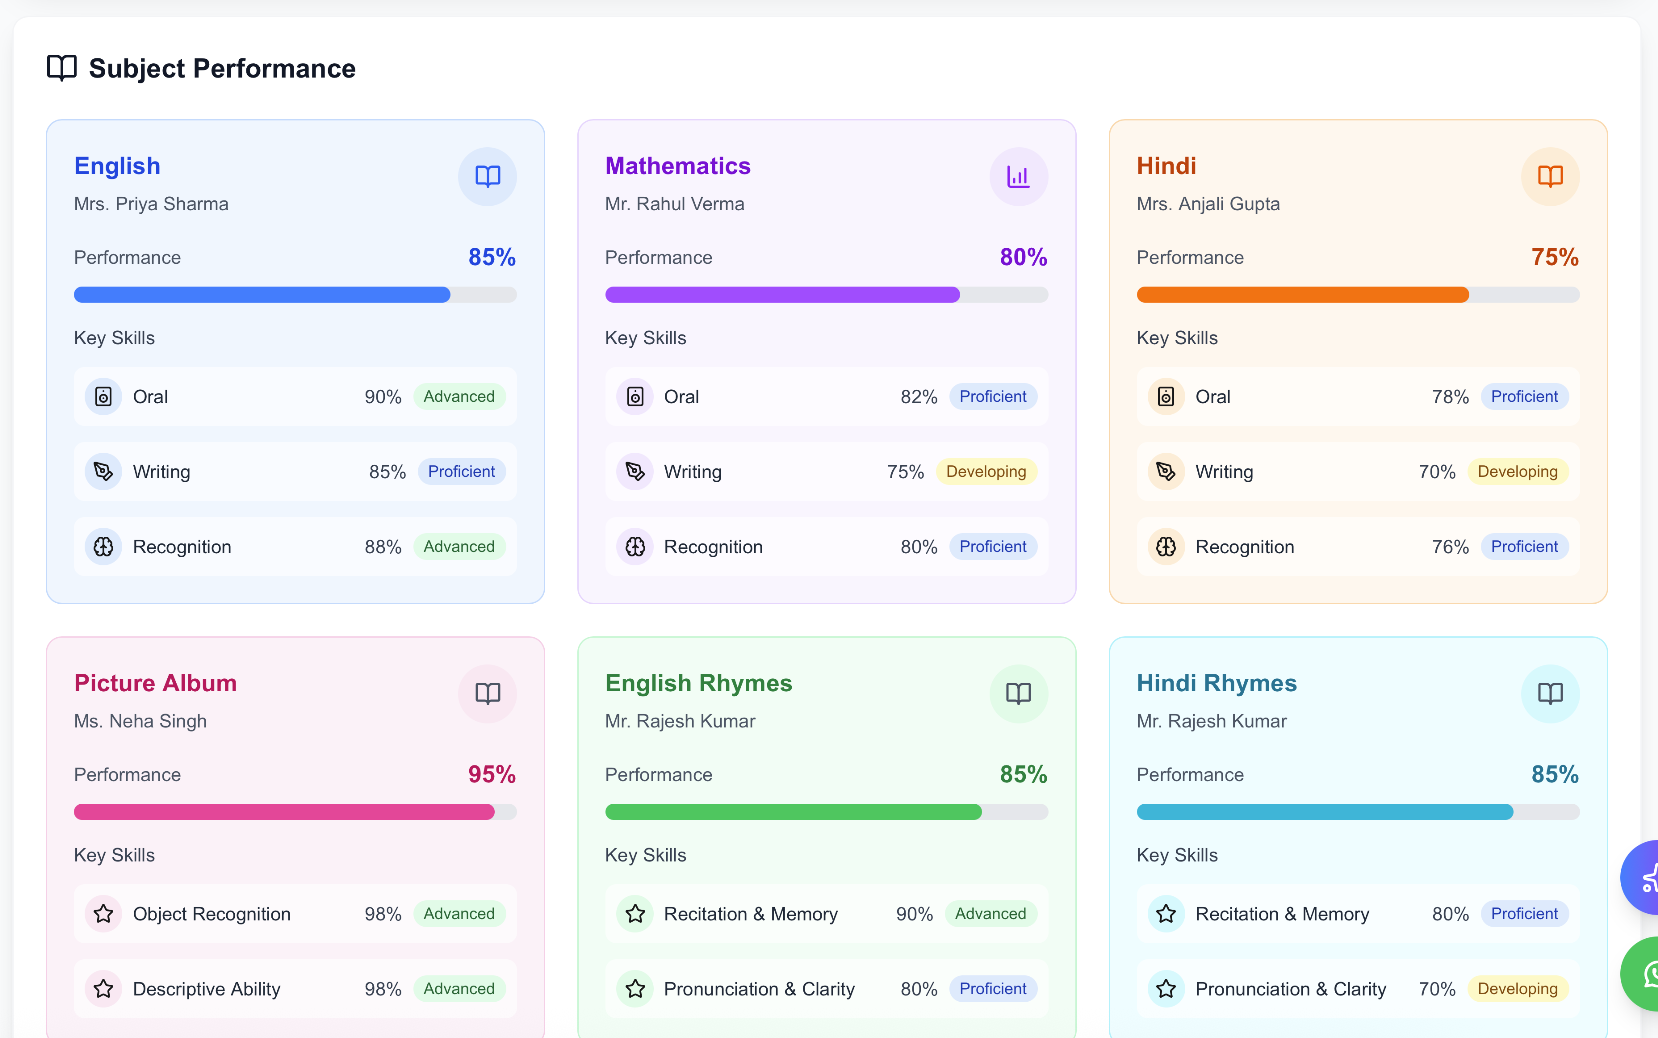This screenshot has height=1038, width=1658.
Task: Click the Pronunciation & Clarity row in English Rhymes
Action: tap(826, 989)
